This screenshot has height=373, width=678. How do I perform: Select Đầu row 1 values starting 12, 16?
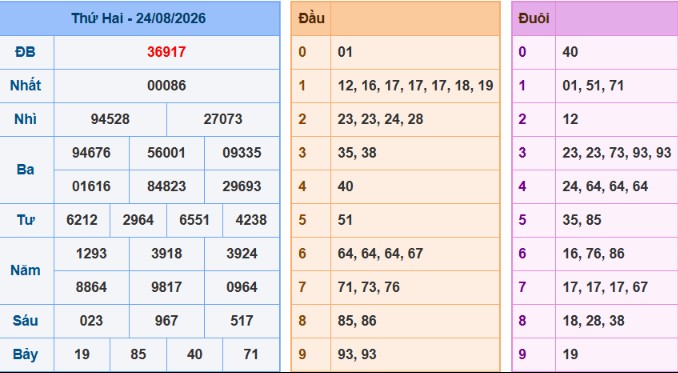pos(416,86)
